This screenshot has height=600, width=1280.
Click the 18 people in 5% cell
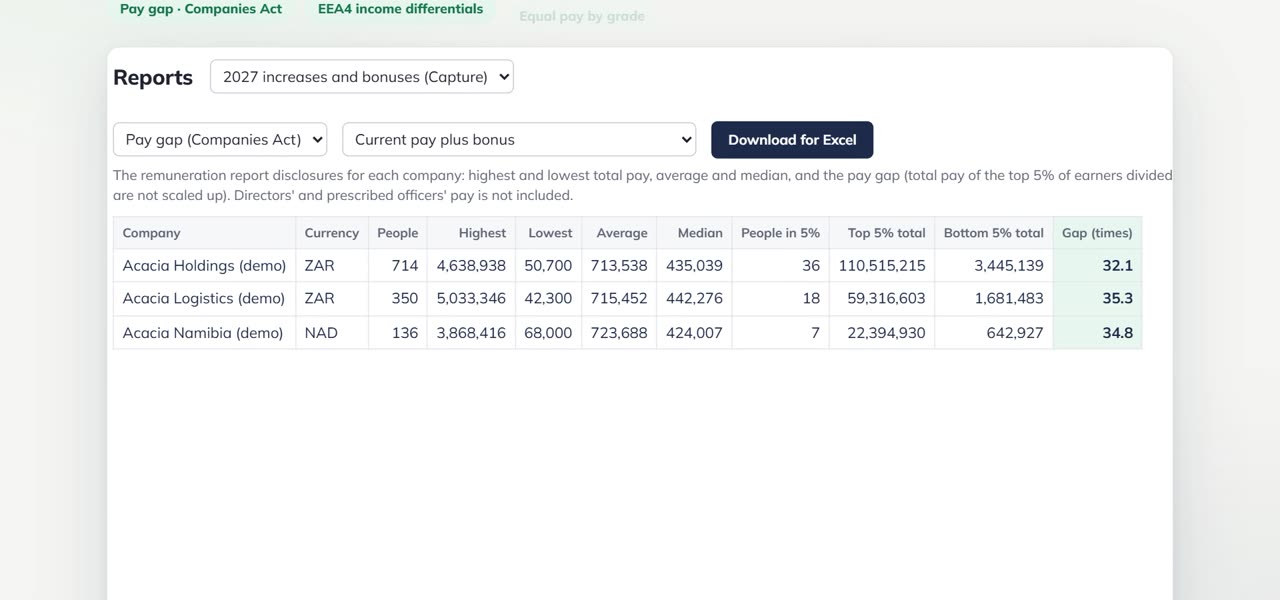click(781, 299)
